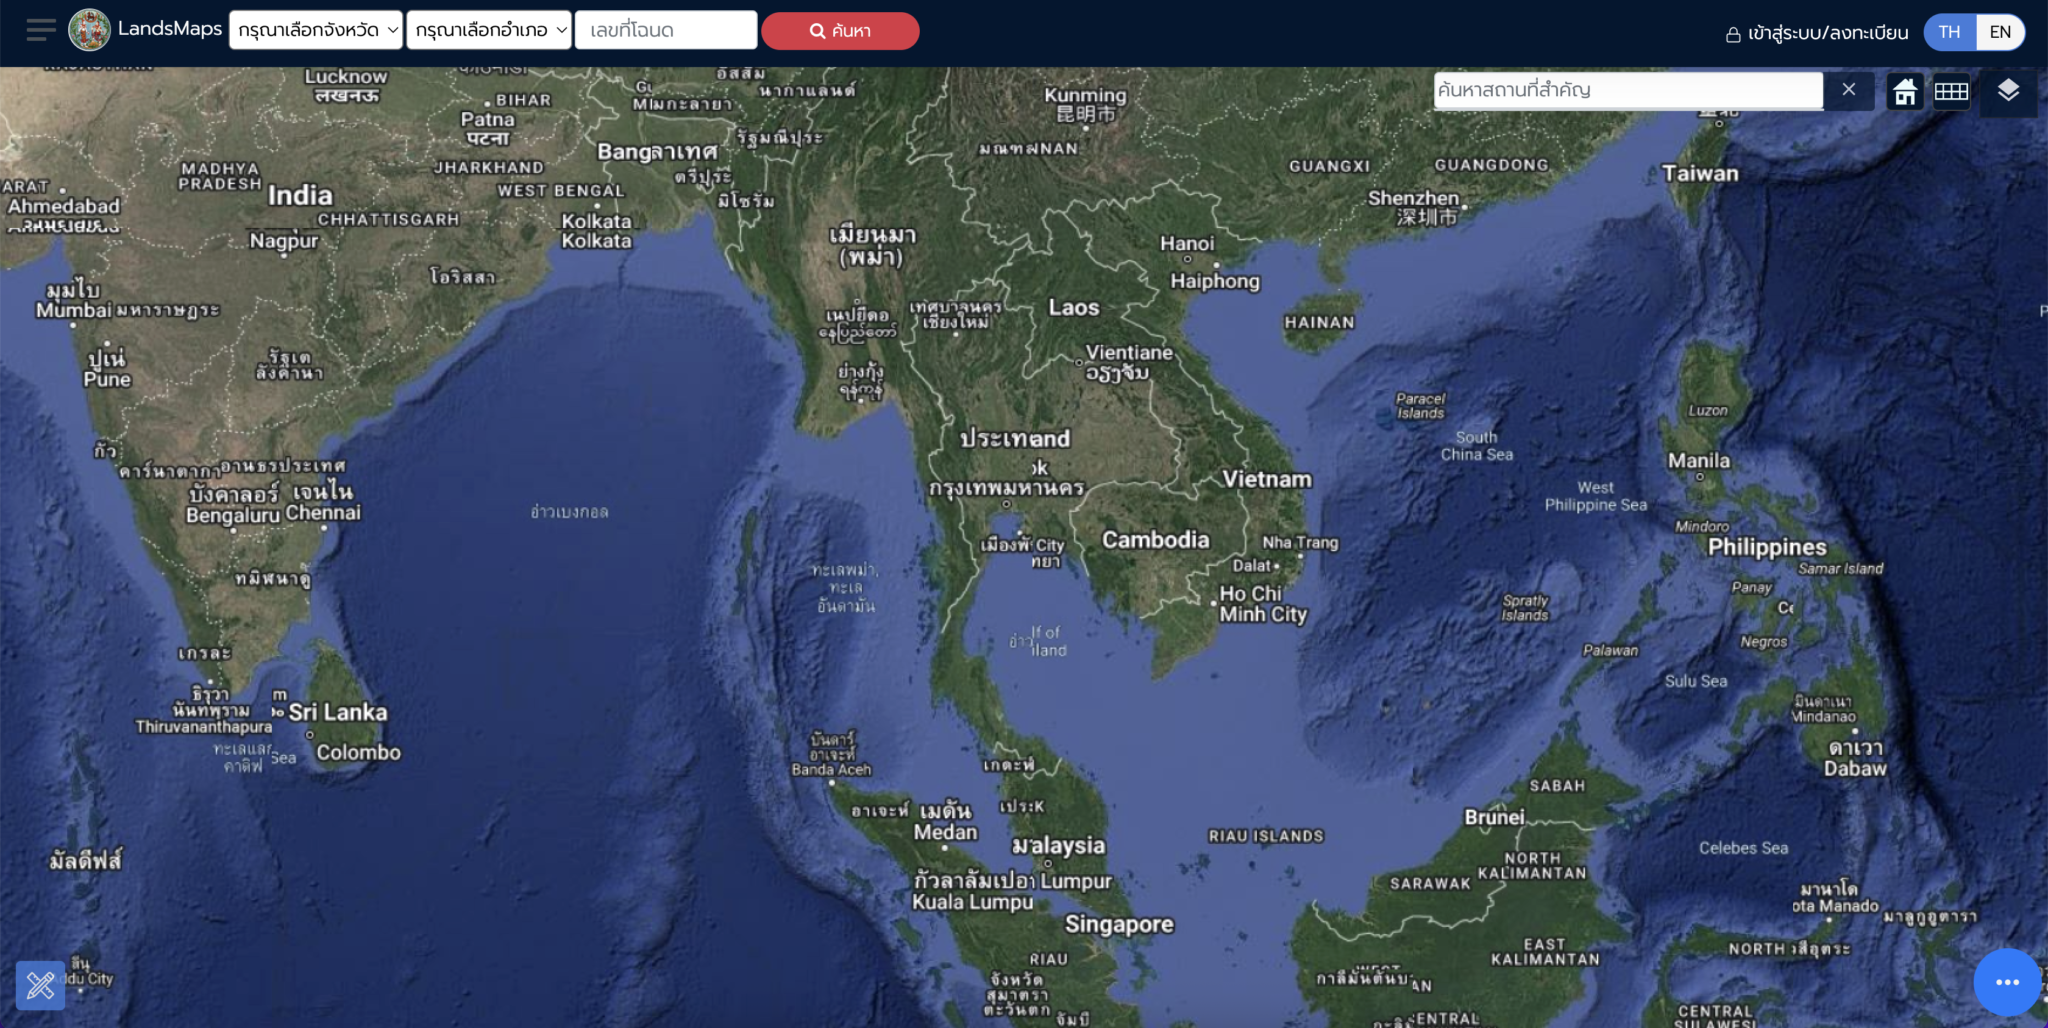Click the red ค้นหา search button
The width and height of the screenshot is (2048, 1028).
[x=840, y=31]
